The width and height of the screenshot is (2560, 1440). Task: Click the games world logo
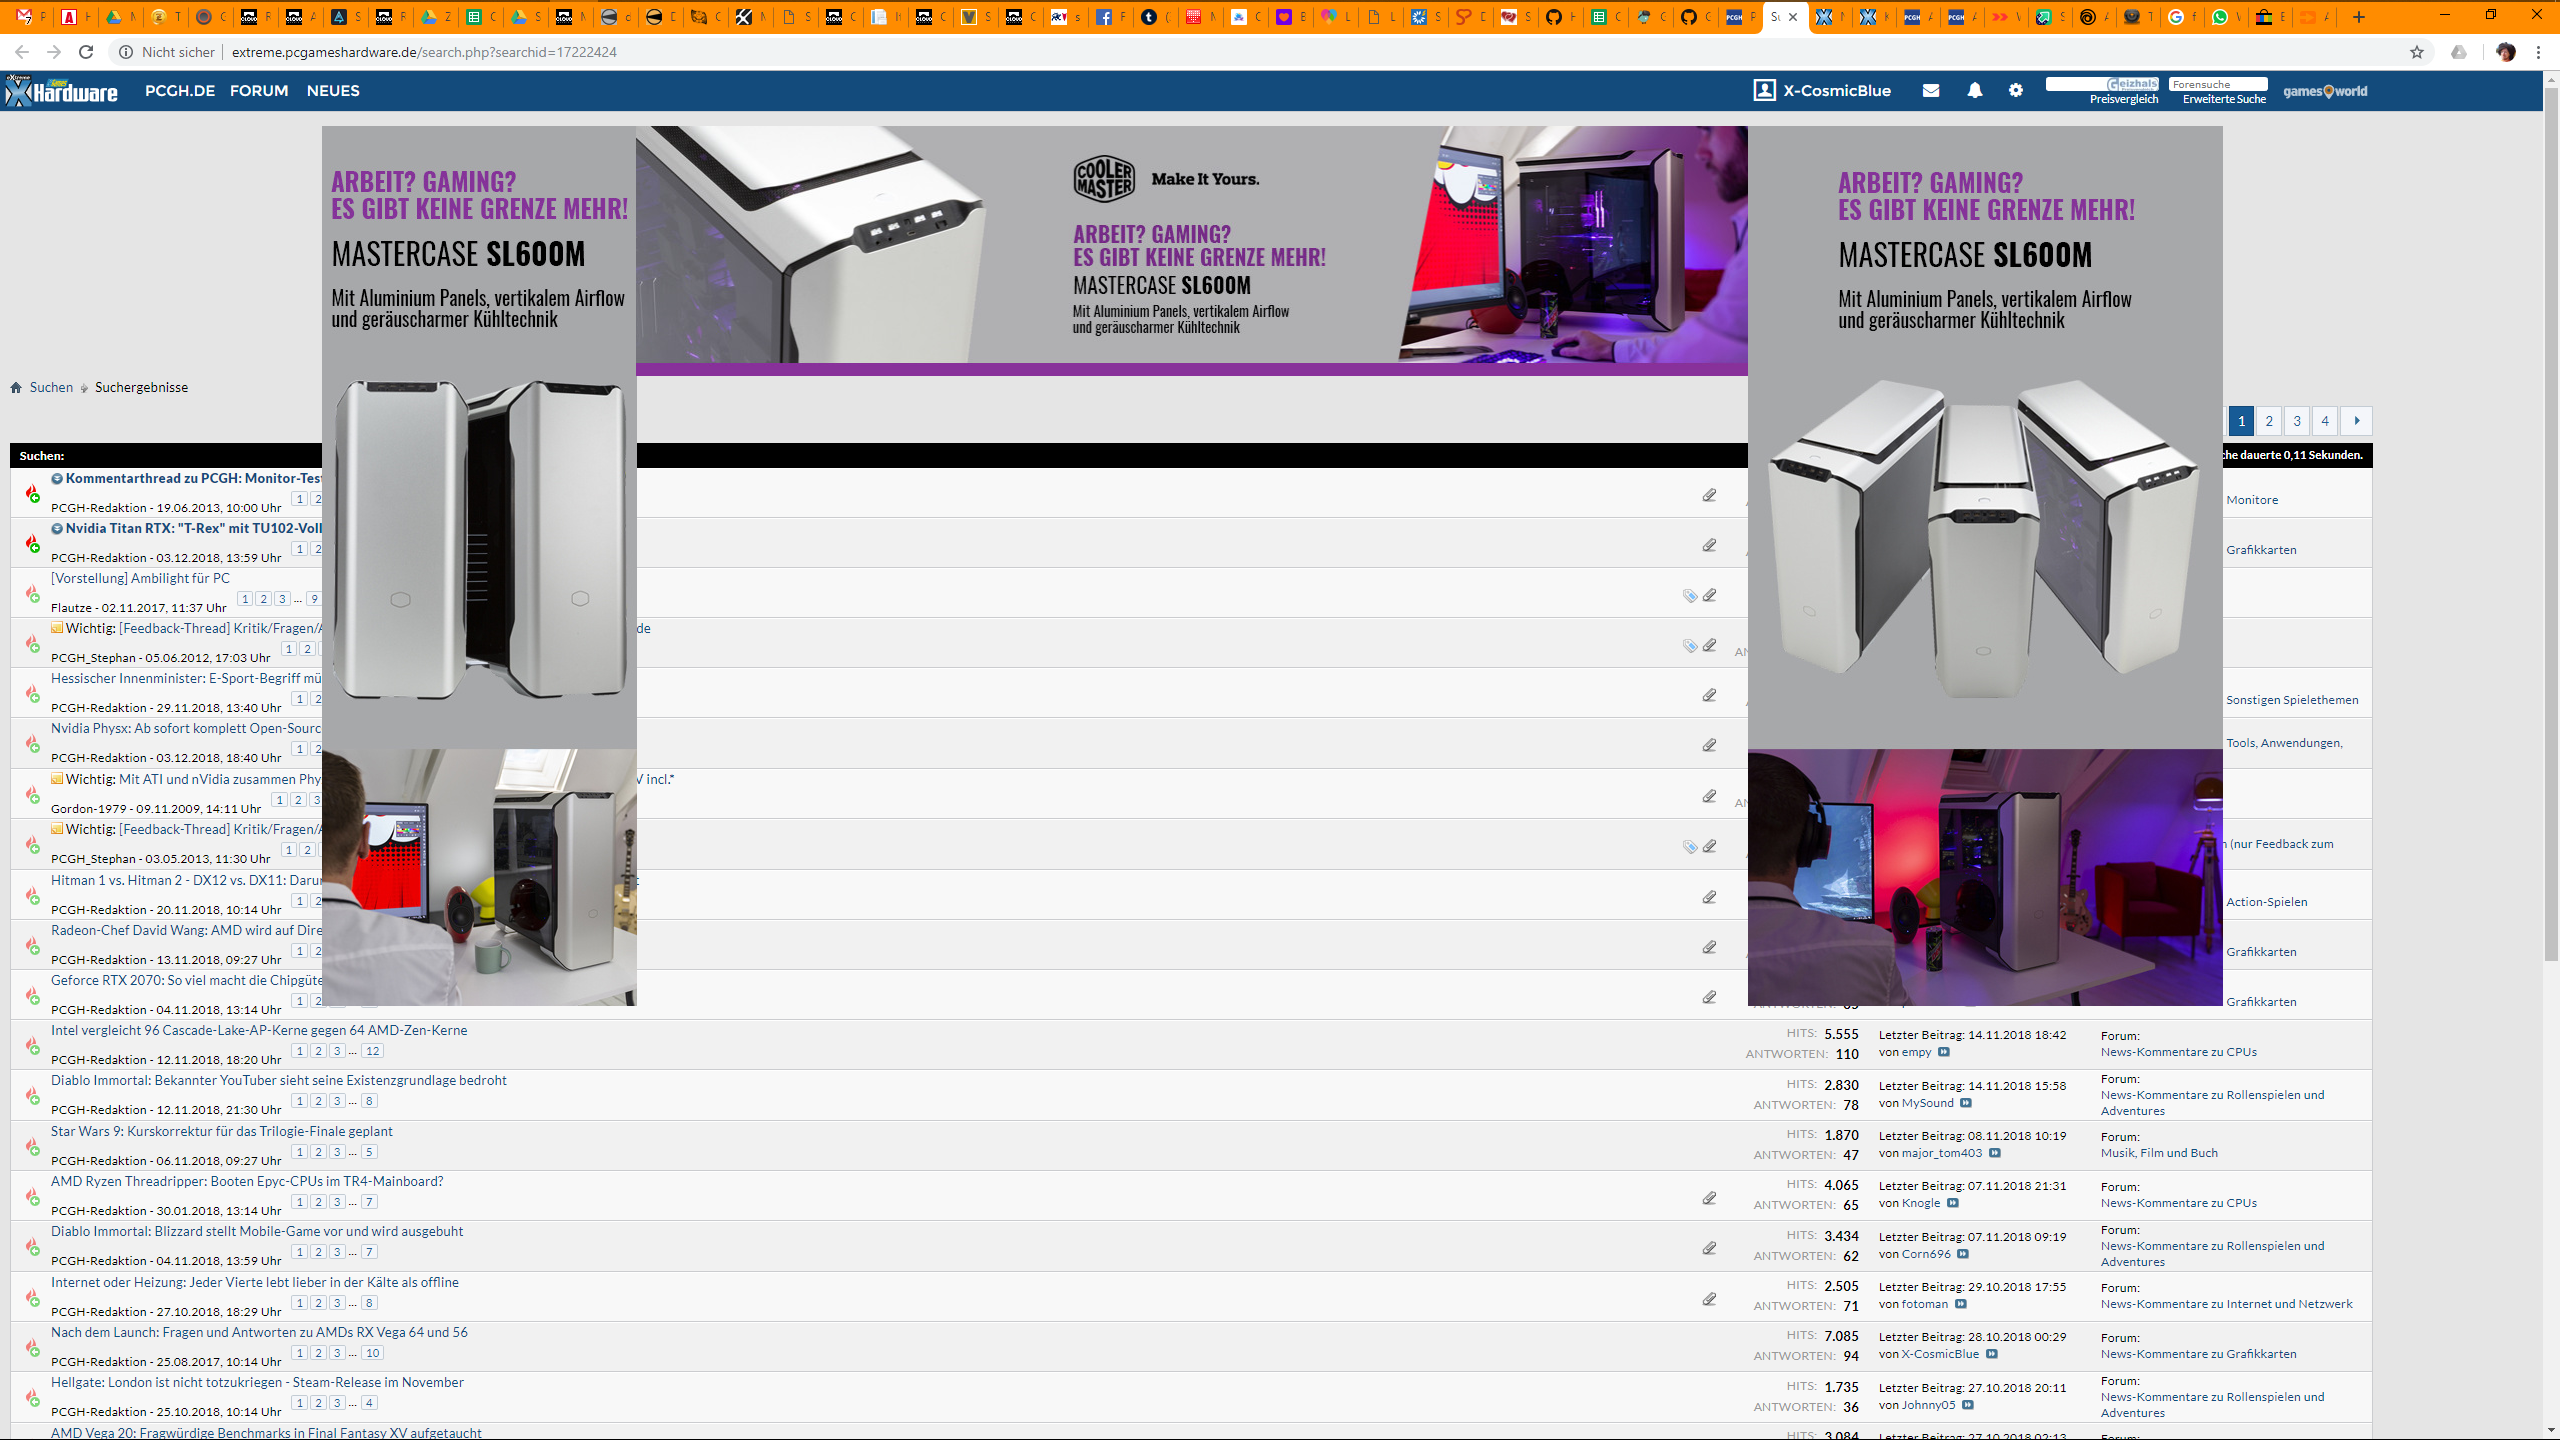(x=2324, y=91)
